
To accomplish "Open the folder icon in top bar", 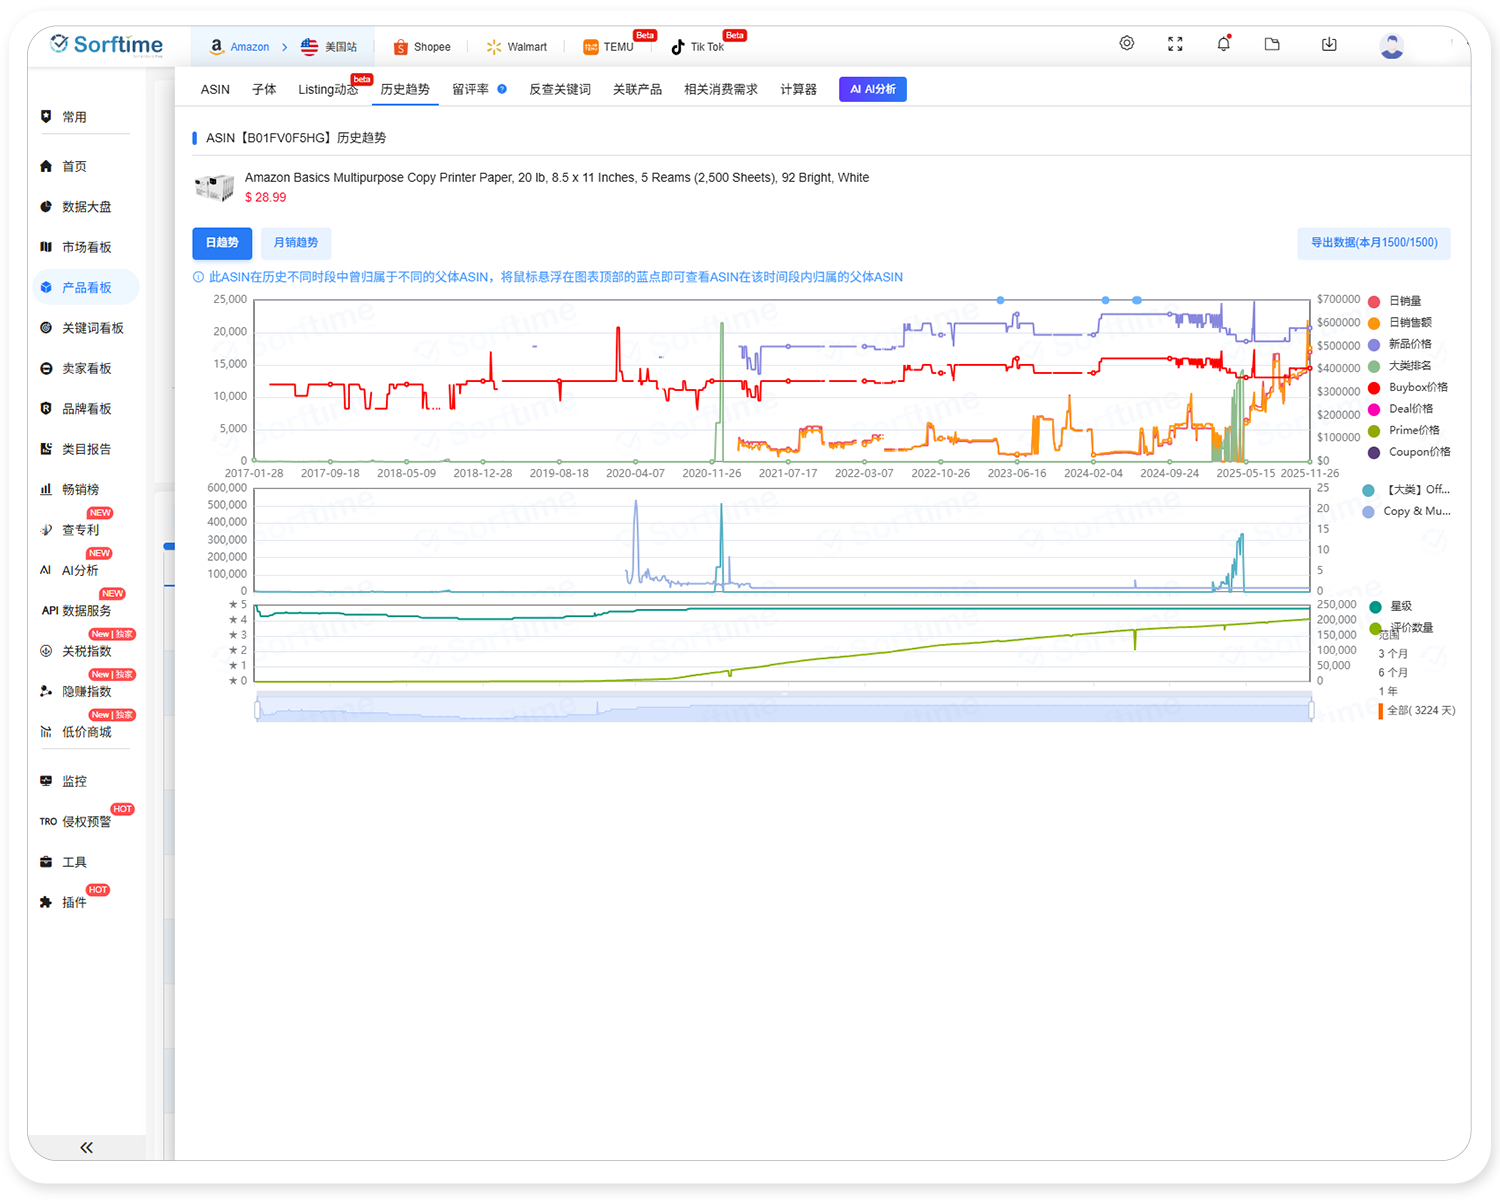I will pyautogui.click(x=1272, y=44).
